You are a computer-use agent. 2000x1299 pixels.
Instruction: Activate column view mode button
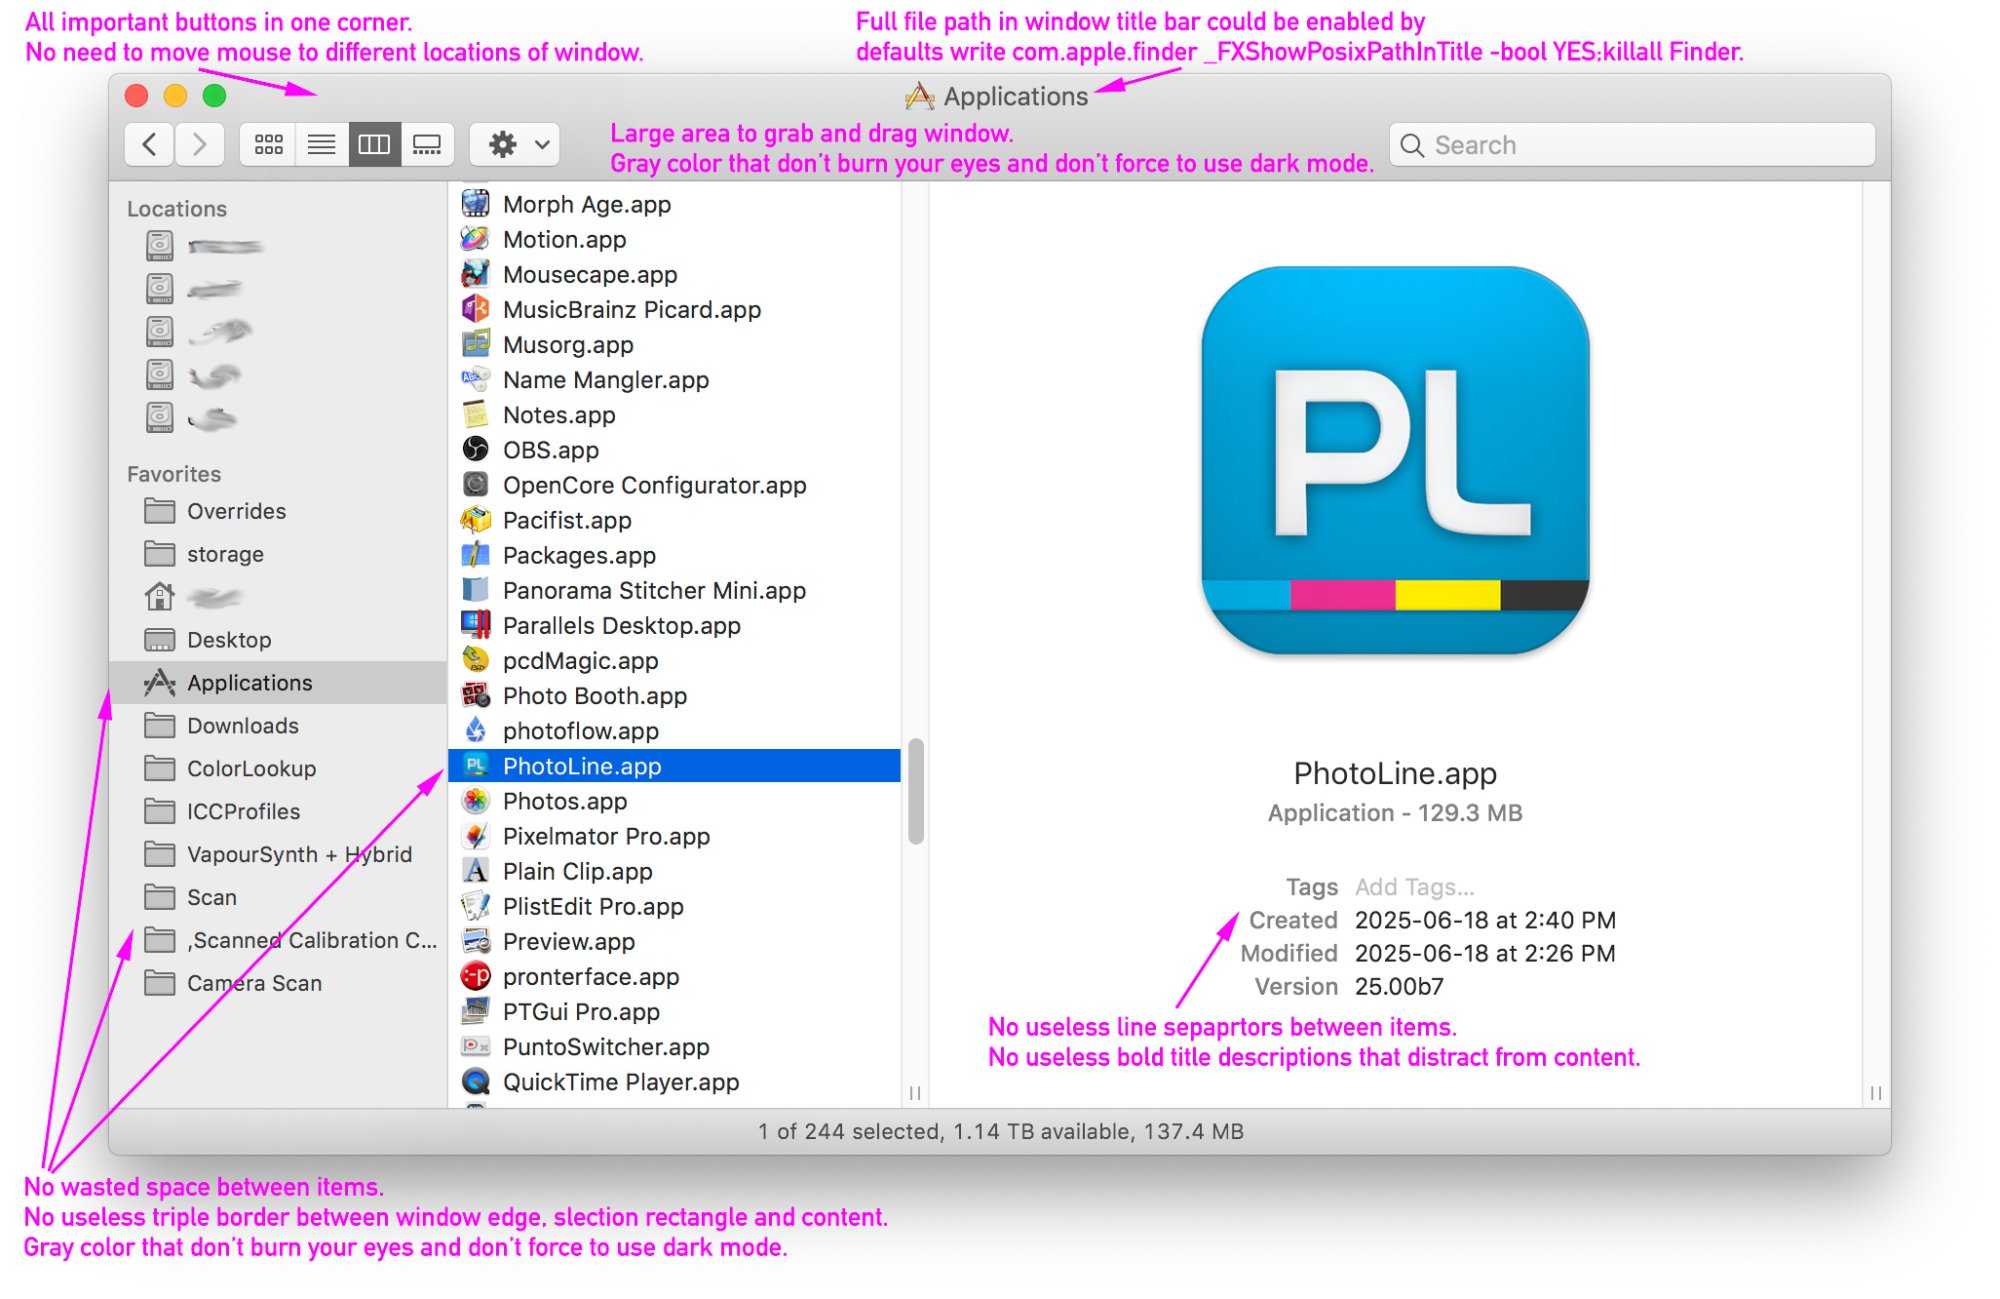coord(374,145)
